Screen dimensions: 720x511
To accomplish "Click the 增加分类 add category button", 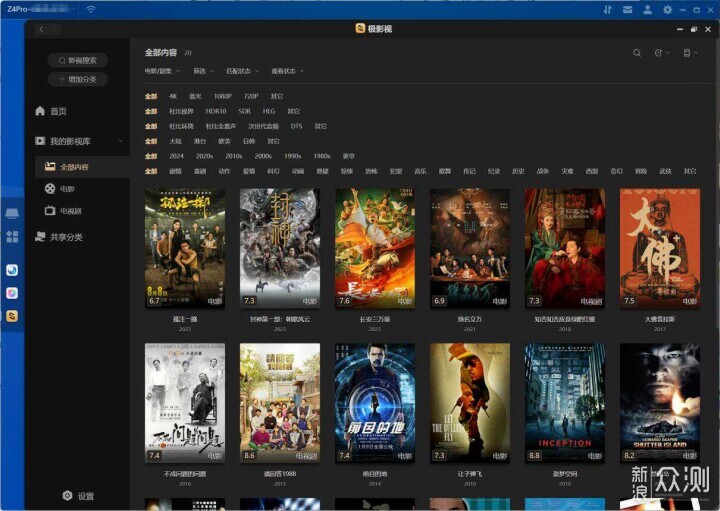I will click(78, 79).
